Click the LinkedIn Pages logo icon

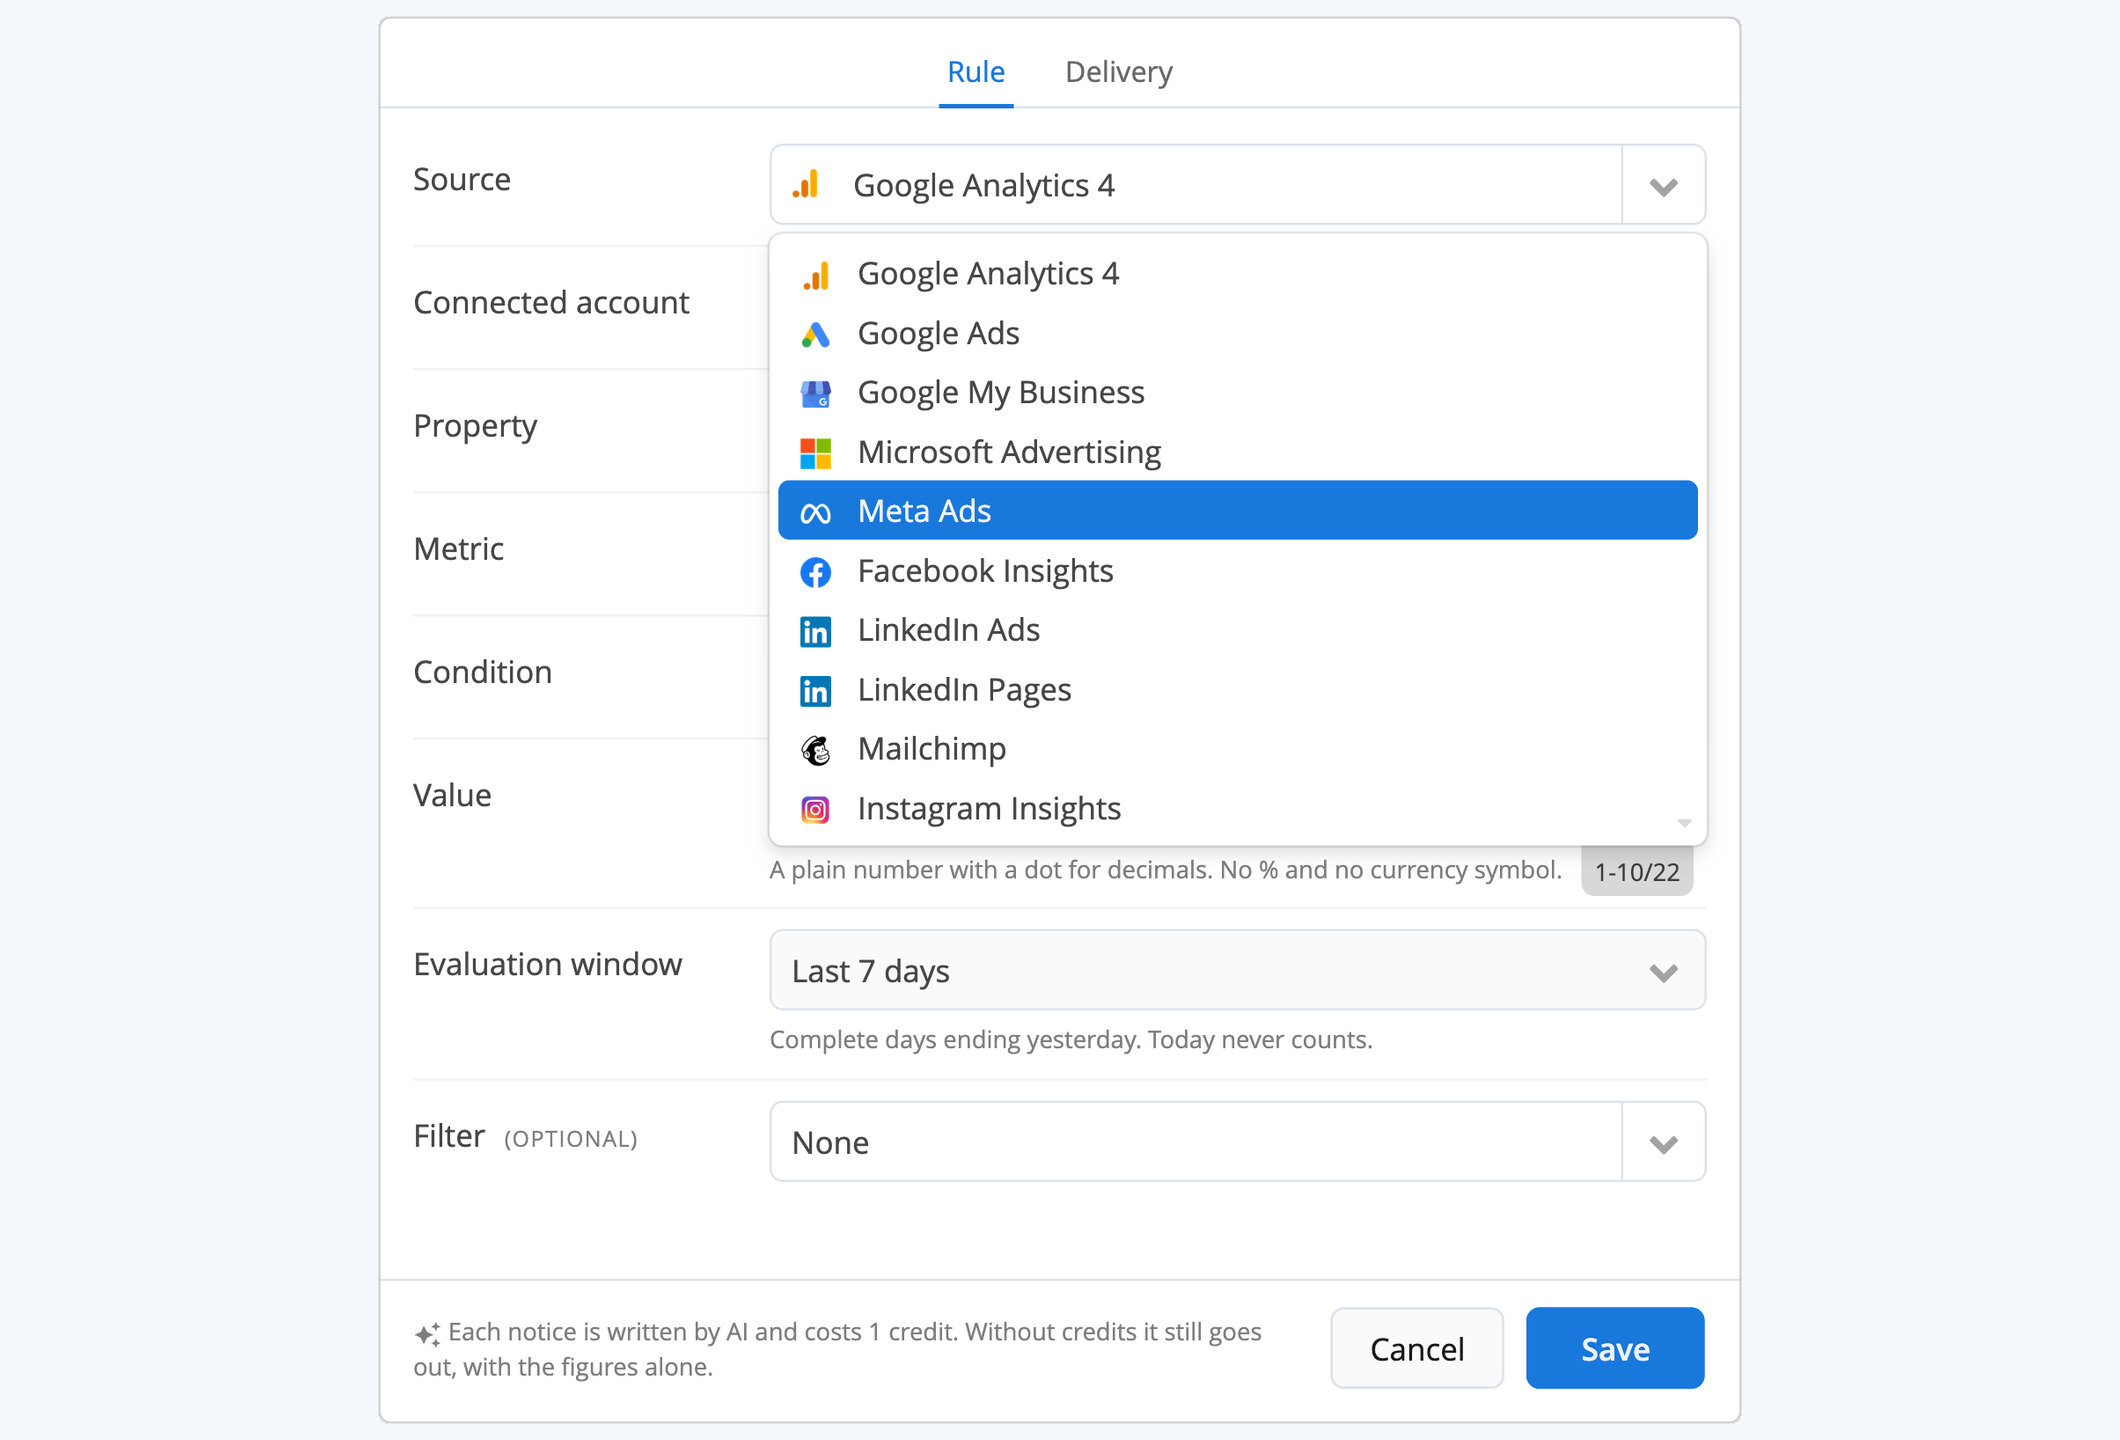[x=816, y=691]
